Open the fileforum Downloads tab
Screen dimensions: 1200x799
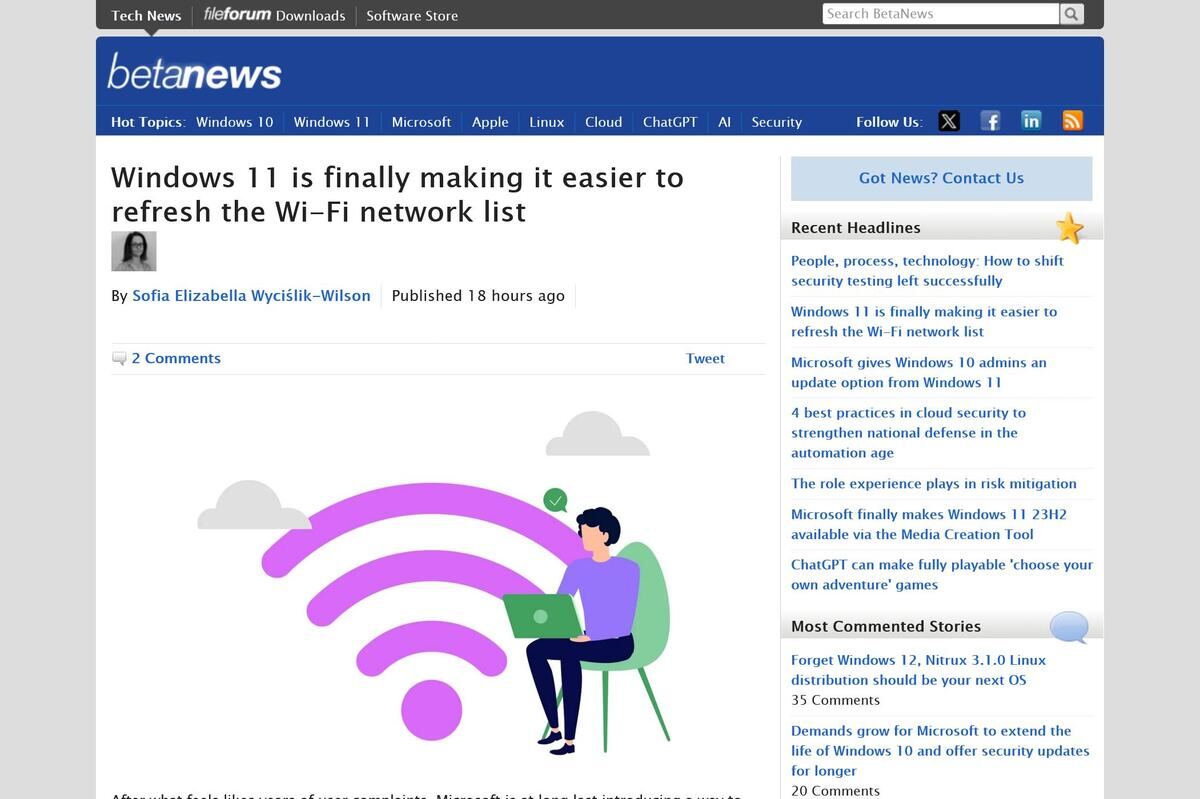coord(274,15)
